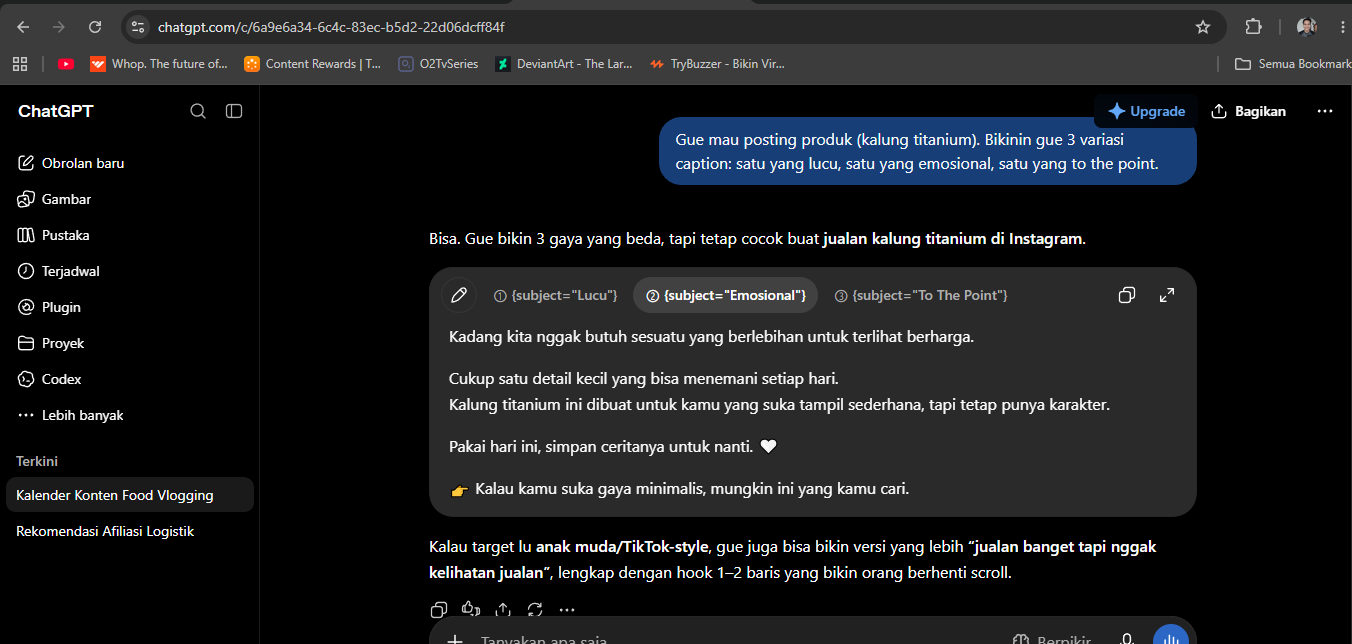
Task: Open the YouTube bookmark
Action: 66,64
